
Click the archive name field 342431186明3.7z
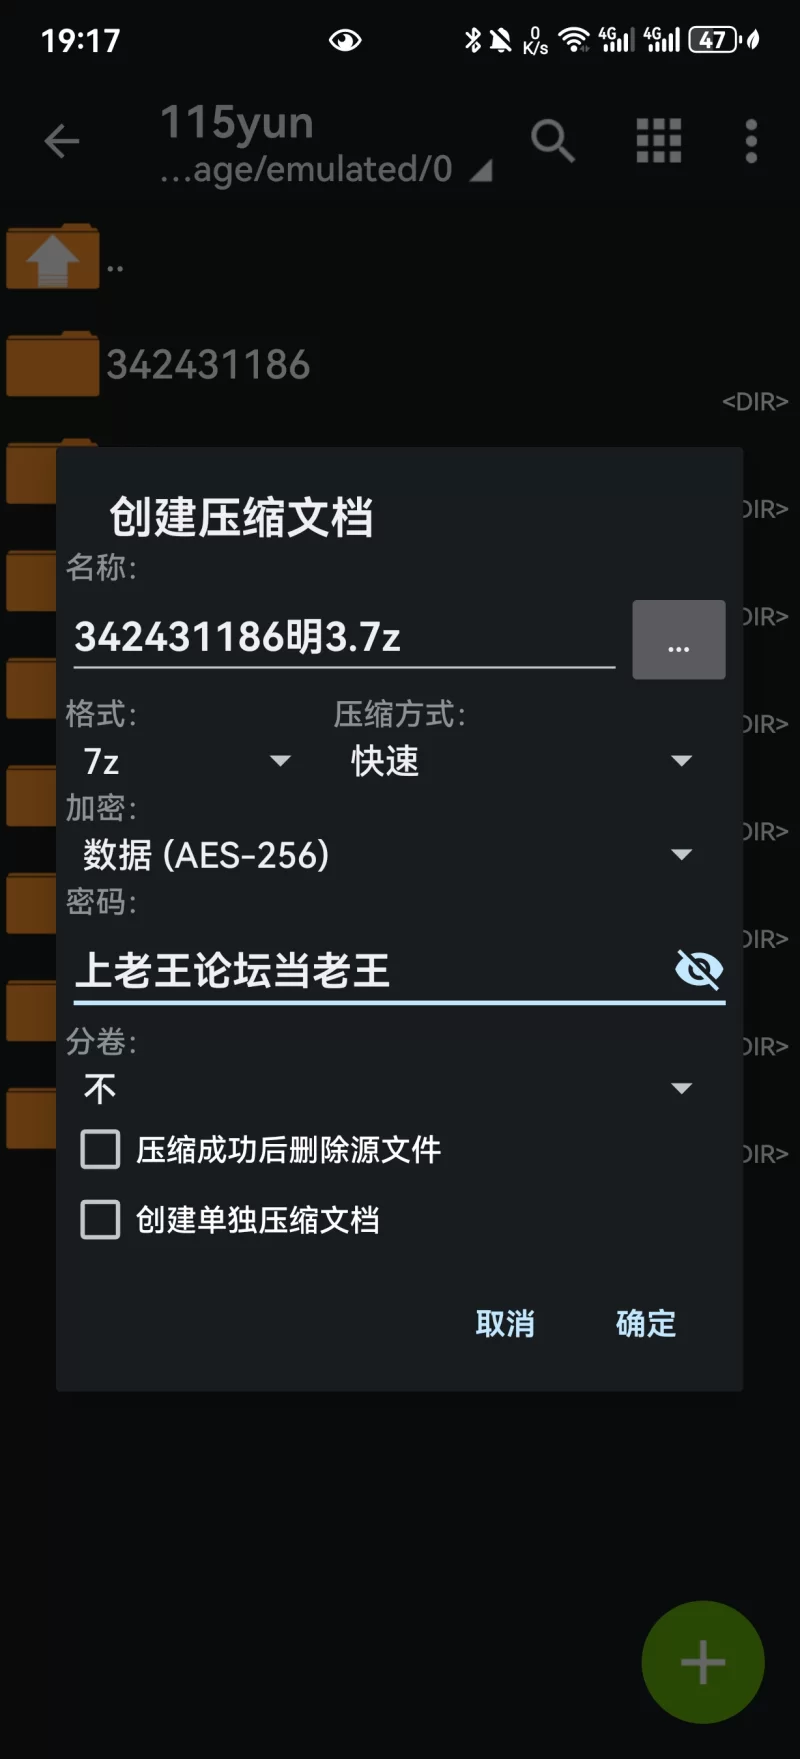344,638
